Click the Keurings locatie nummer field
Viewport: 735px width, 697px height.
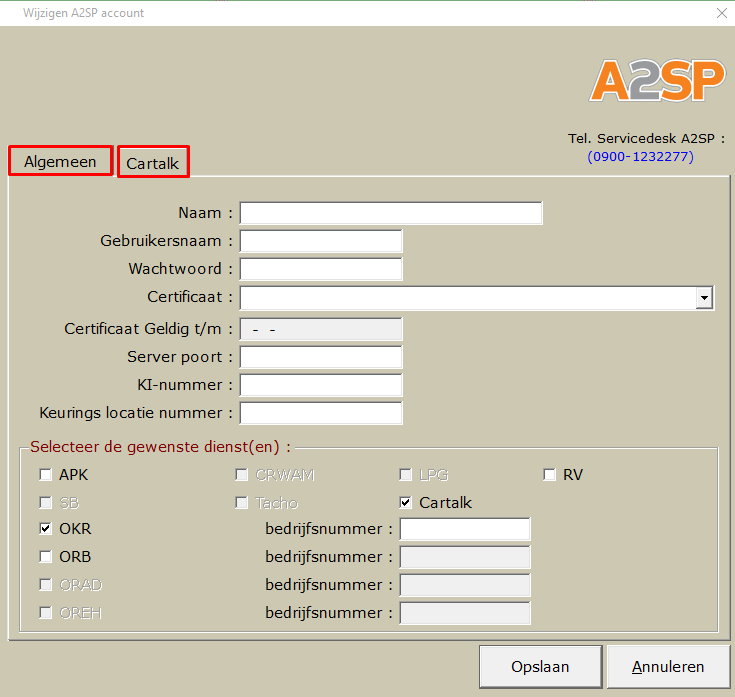point(321,413)
